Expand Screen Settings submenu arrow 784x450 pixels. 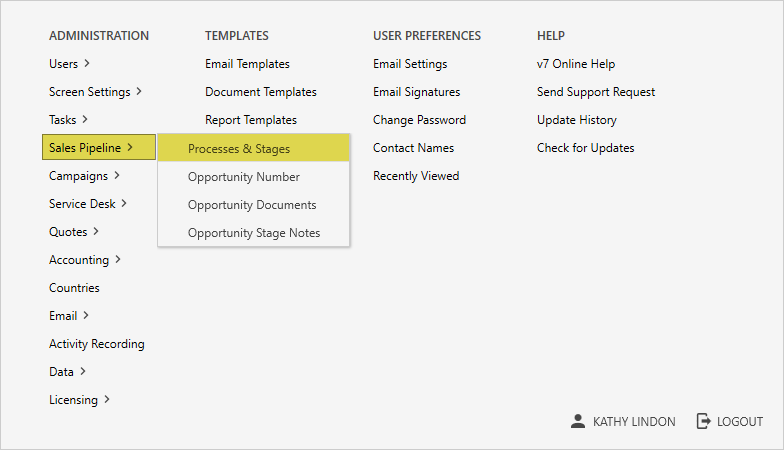tap(139, 92)
